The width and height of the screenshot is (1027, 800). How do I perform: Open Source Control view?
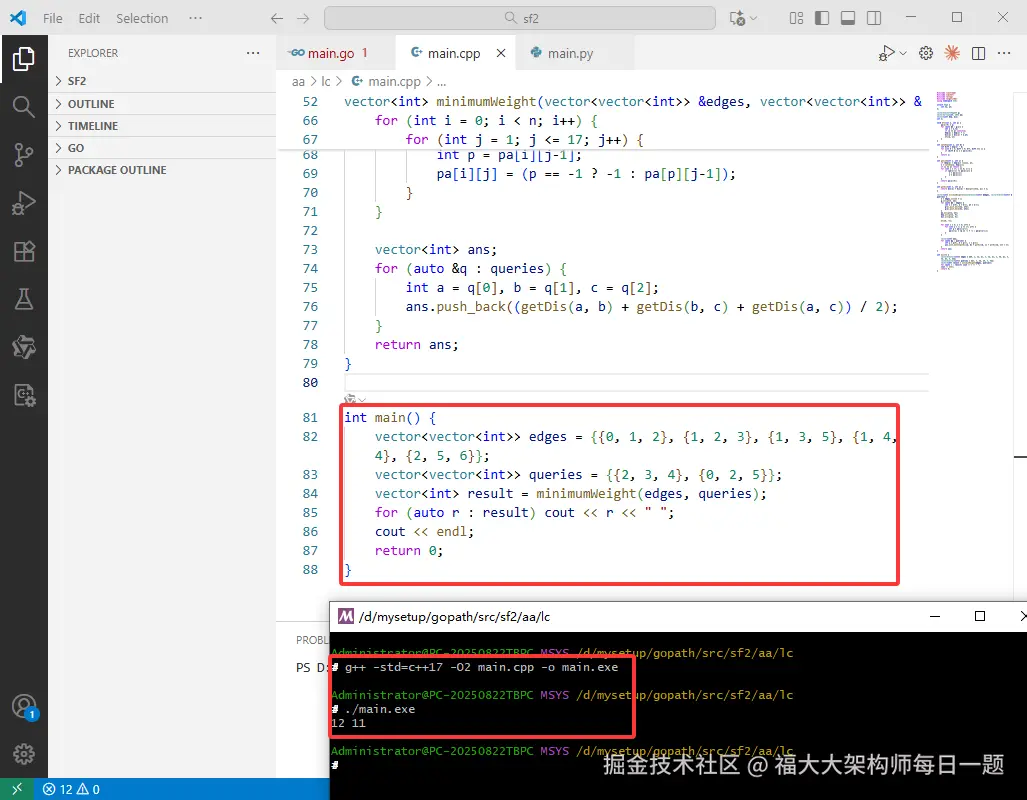pos(24,155)
